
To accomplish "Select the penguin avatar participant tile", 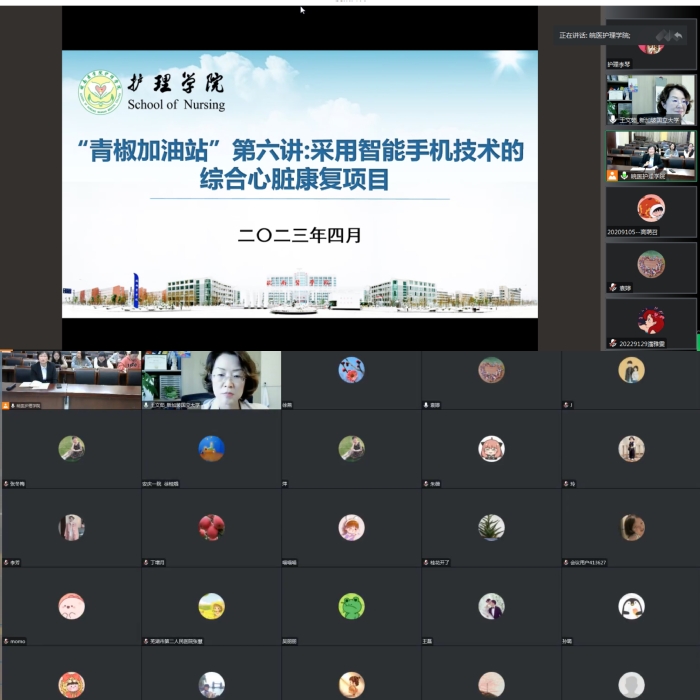I will [630, 606].
